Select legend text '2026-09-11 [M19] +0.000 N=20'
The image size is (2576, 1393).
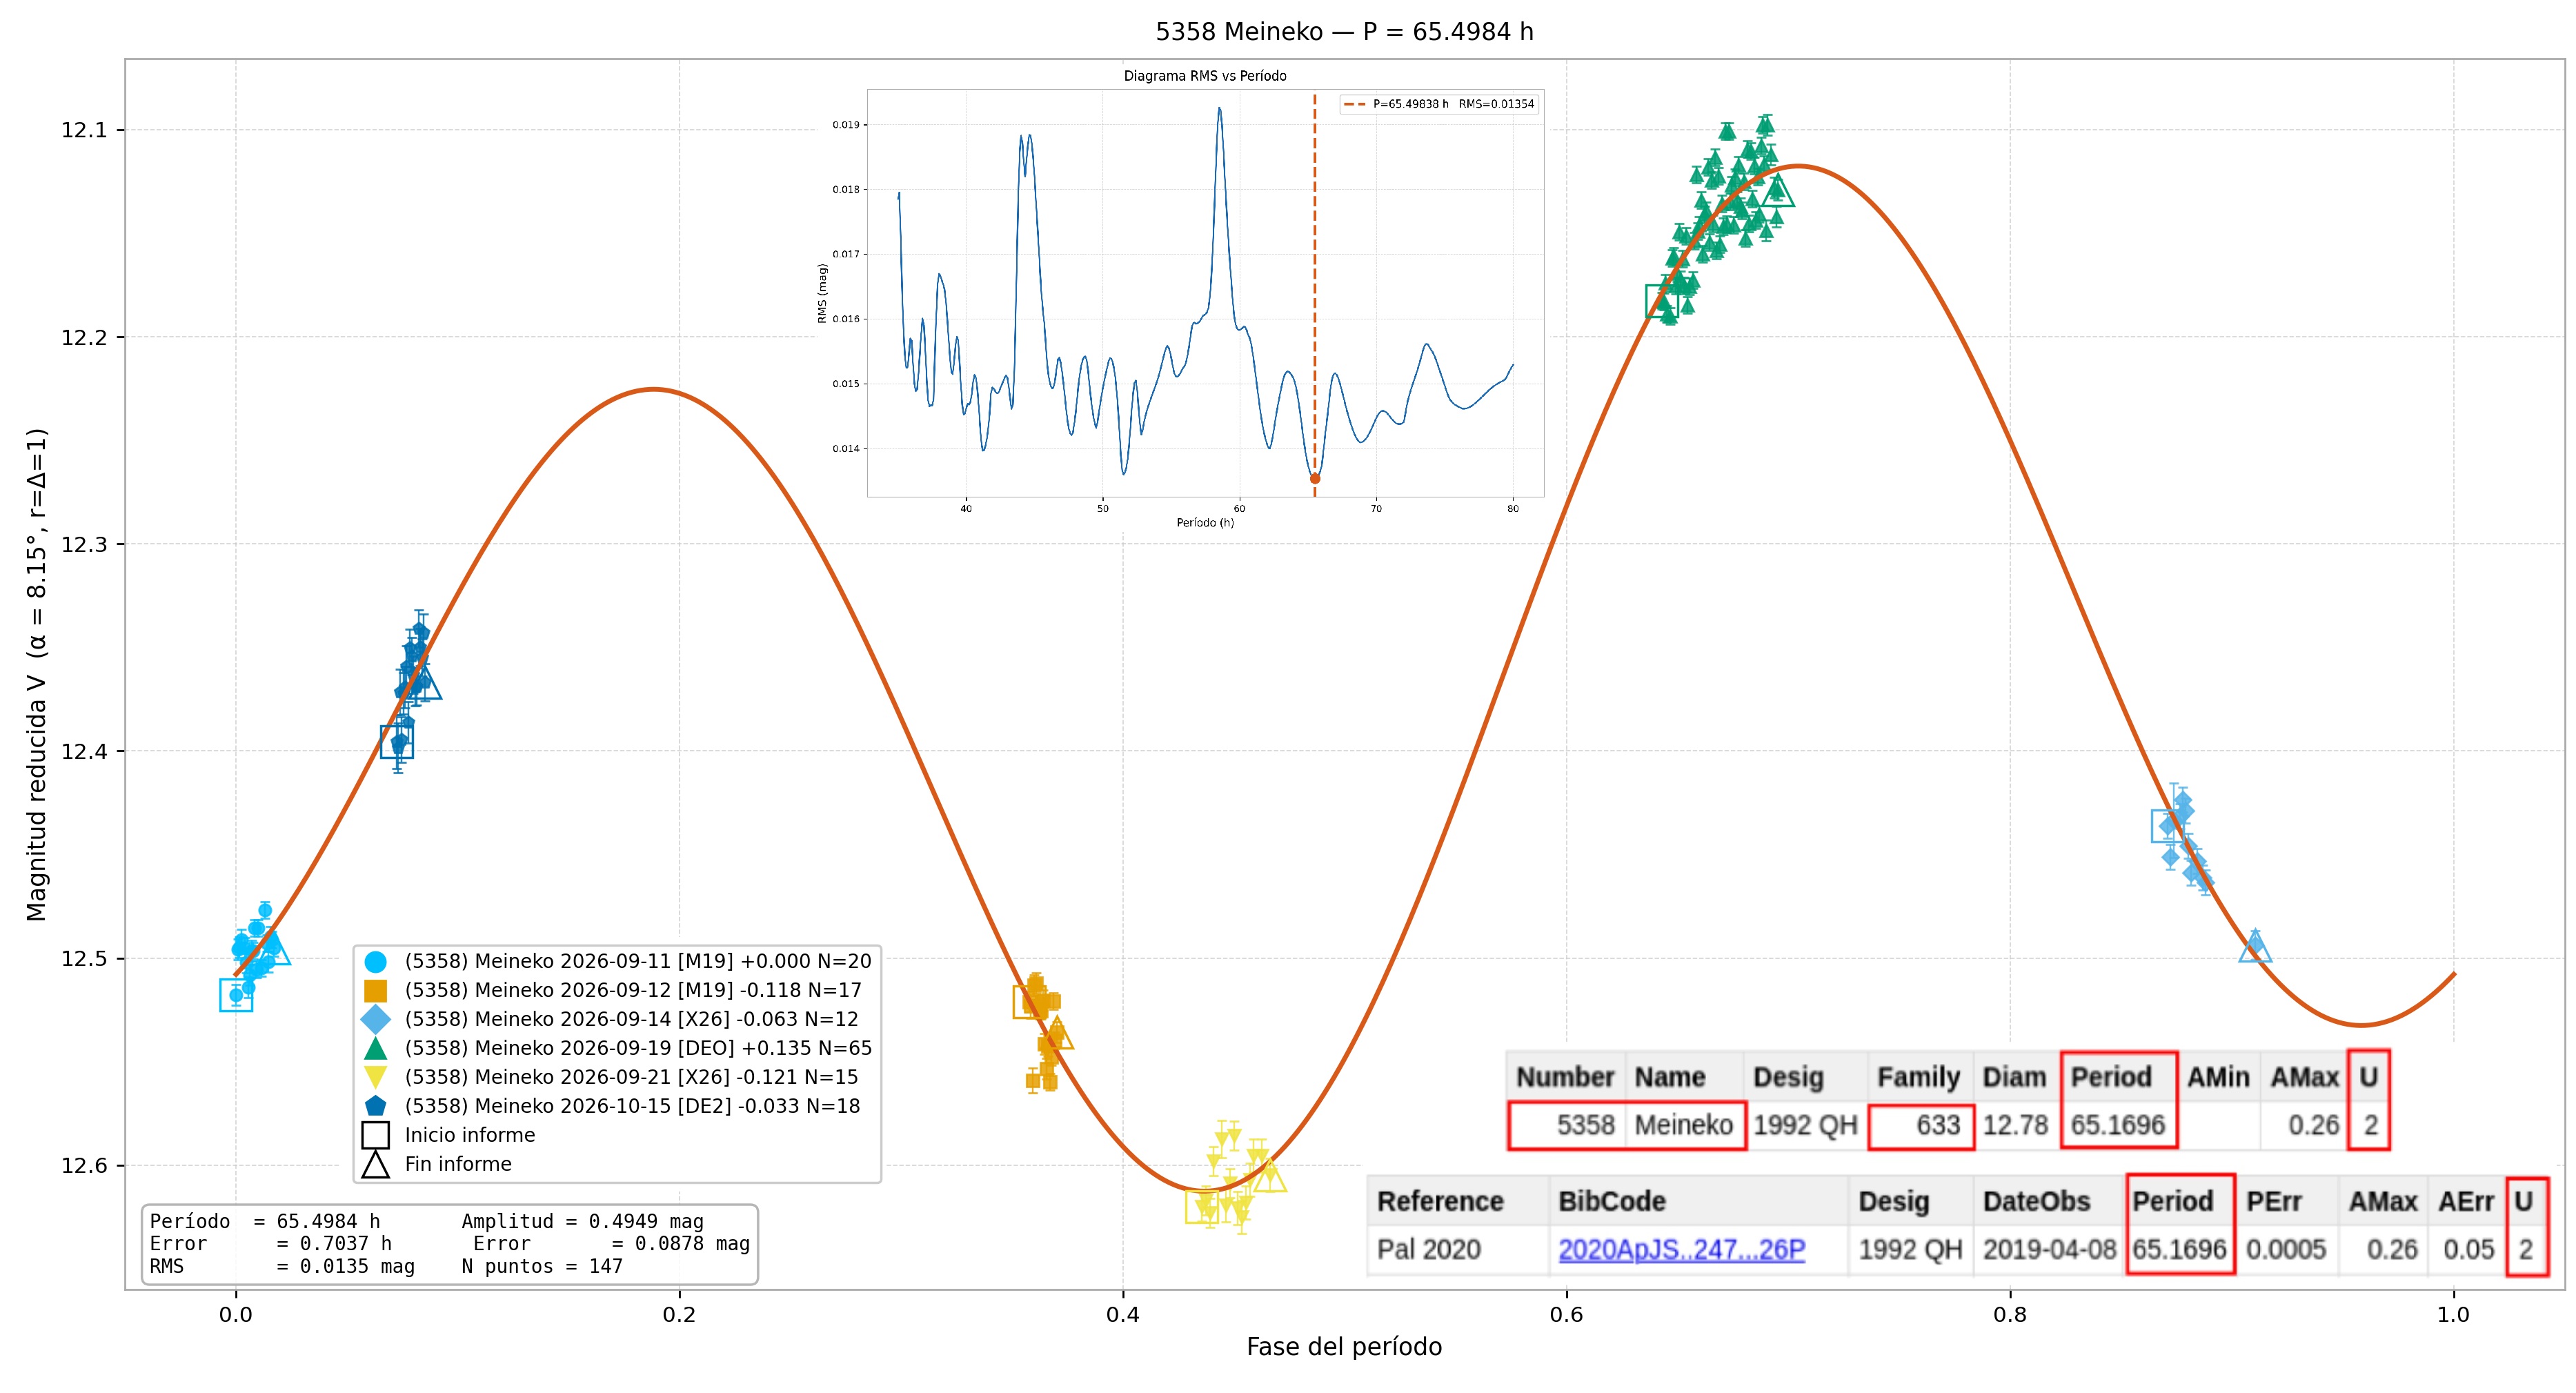717,961
